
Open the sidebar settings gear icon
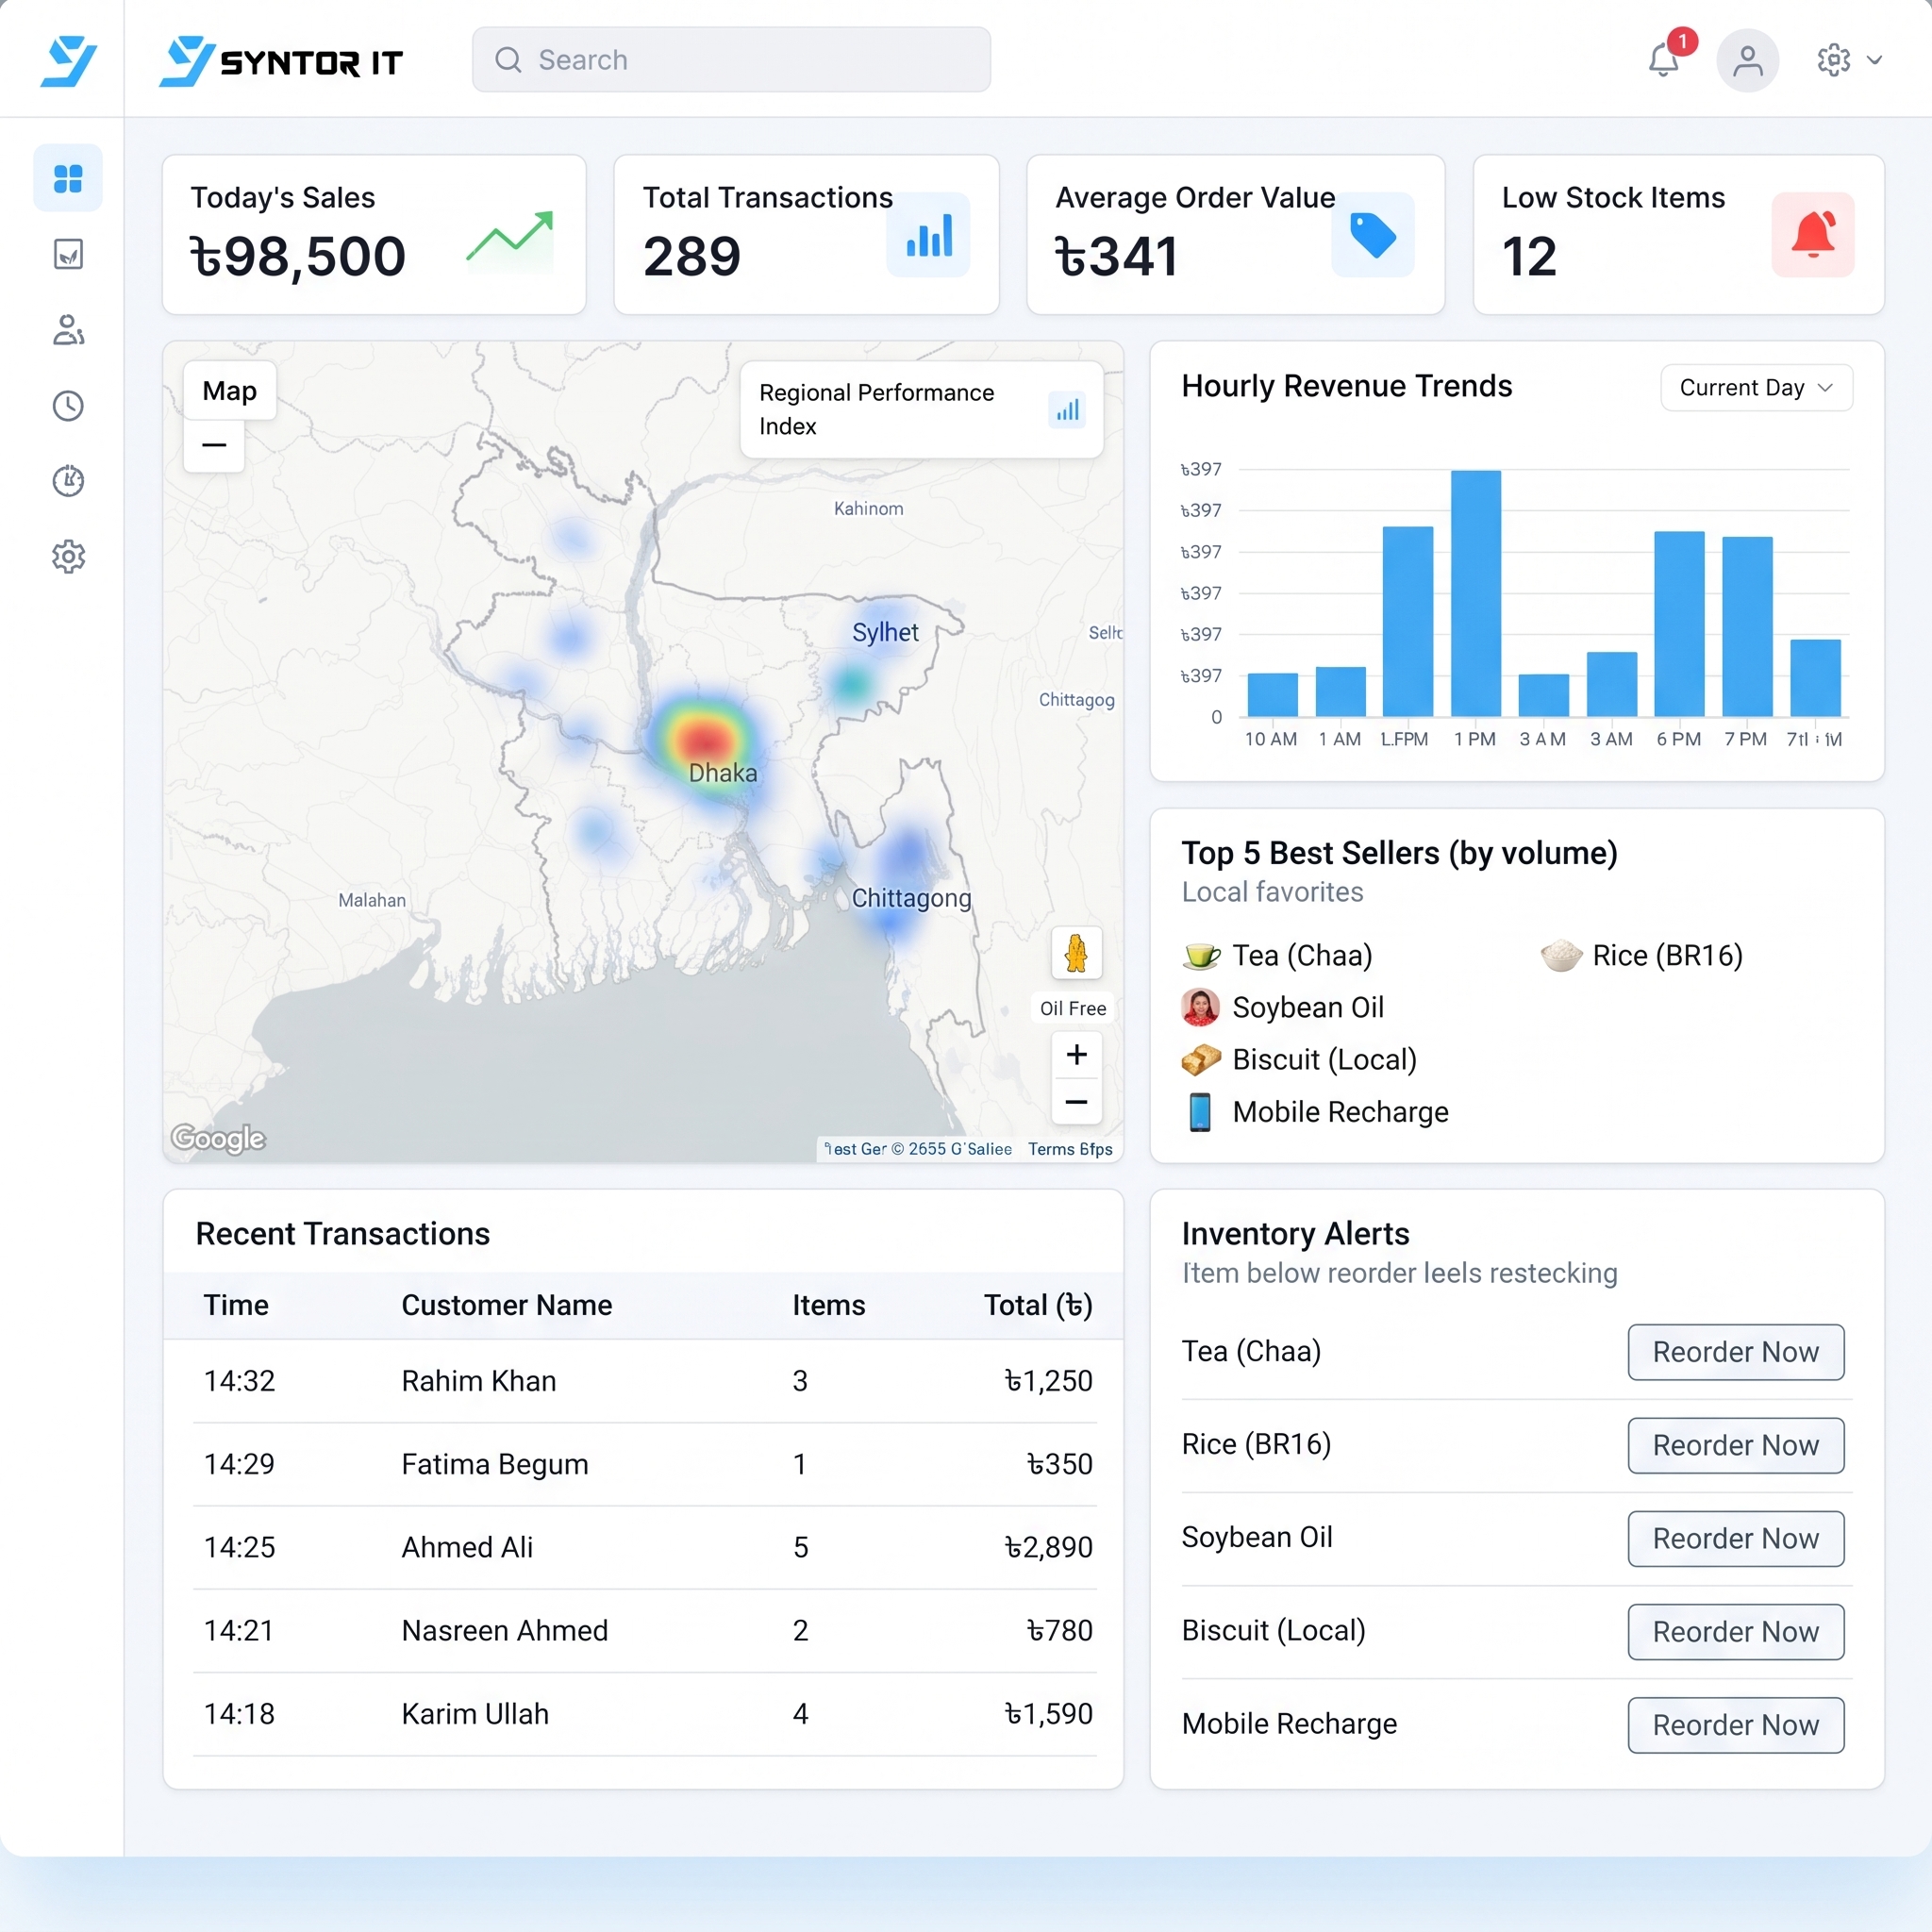click(68, 557)
